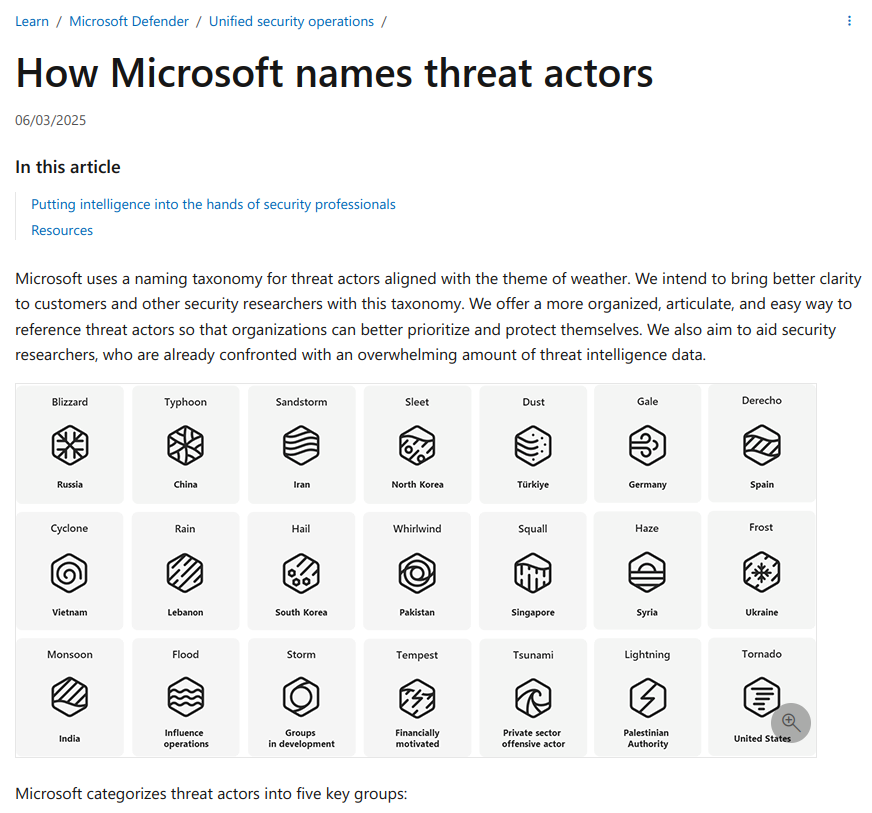This screenshot has height=813, width=872.
Task: Click the Tornado label text
Action: coord(761,654)
